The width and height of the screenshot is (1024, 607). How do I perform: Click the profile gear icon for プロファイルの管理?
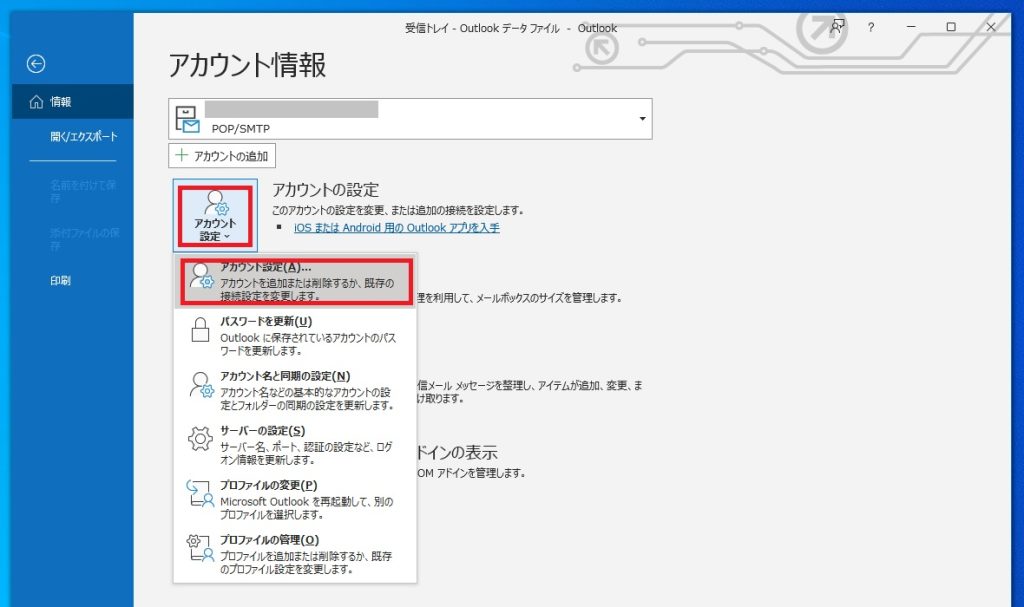coord(200,548)
